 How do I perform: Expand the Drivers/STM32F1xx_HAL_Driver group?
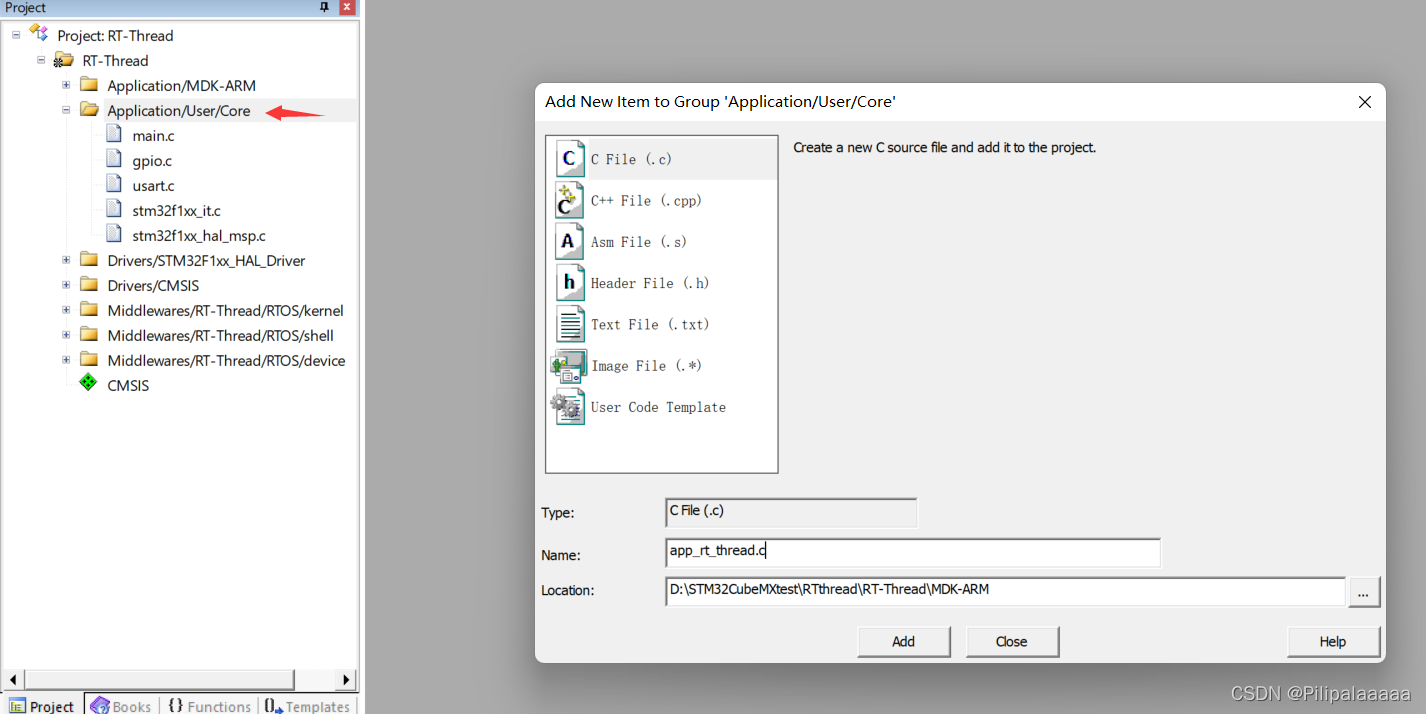tap(66, 260)
